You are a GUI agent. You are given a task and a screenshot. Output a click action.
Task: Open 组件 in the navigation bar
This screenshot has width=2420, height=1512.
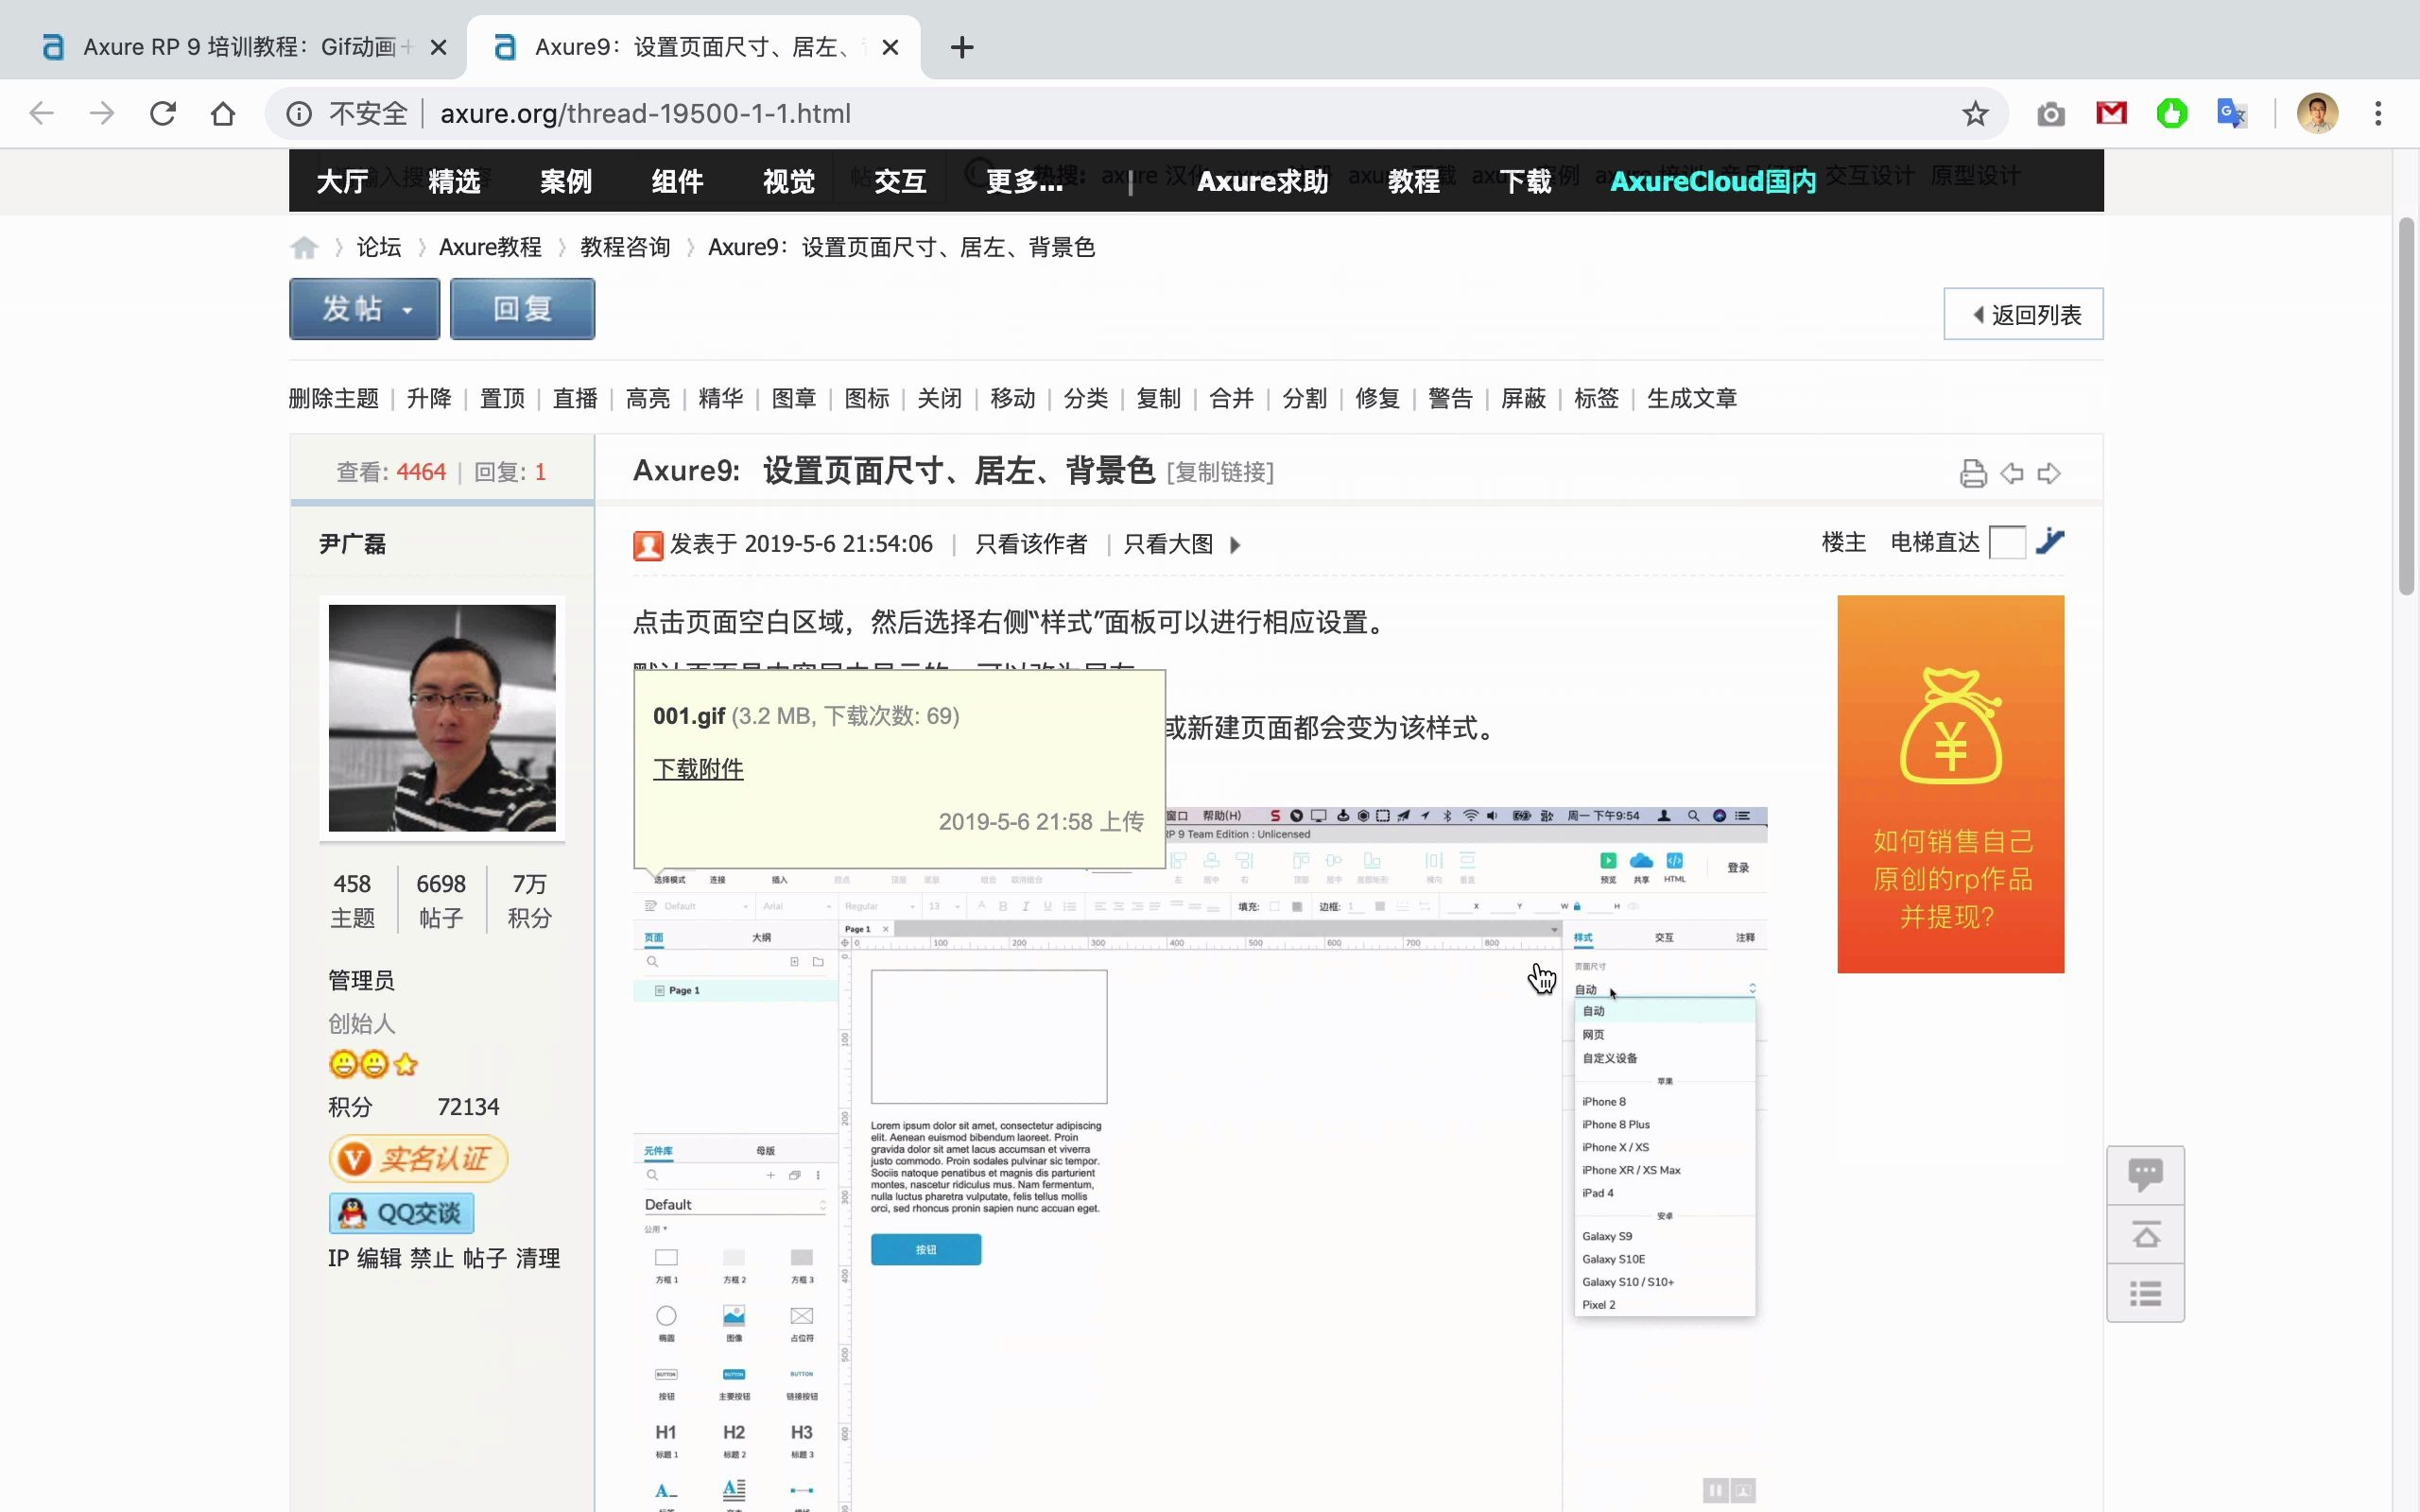coord(678,181)
